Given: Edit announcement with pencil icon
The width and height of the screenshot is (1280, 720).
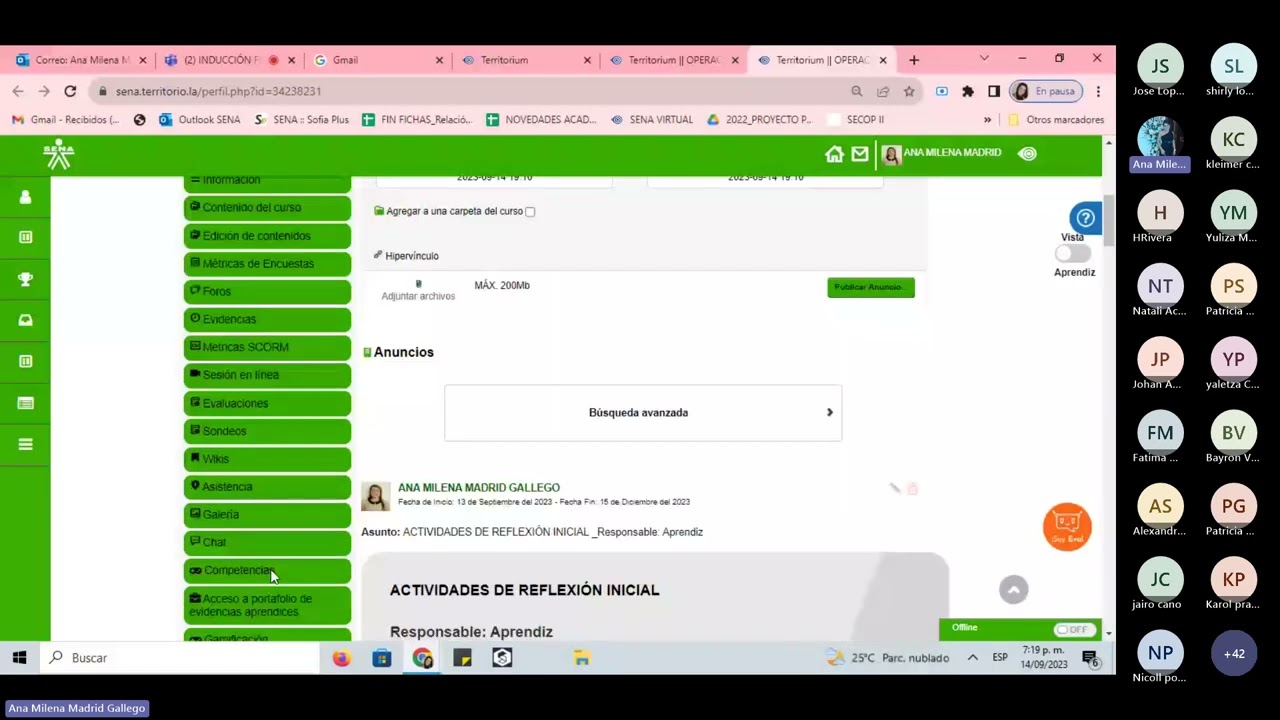Looking at the screenshot, I should [x=895, y=488].
